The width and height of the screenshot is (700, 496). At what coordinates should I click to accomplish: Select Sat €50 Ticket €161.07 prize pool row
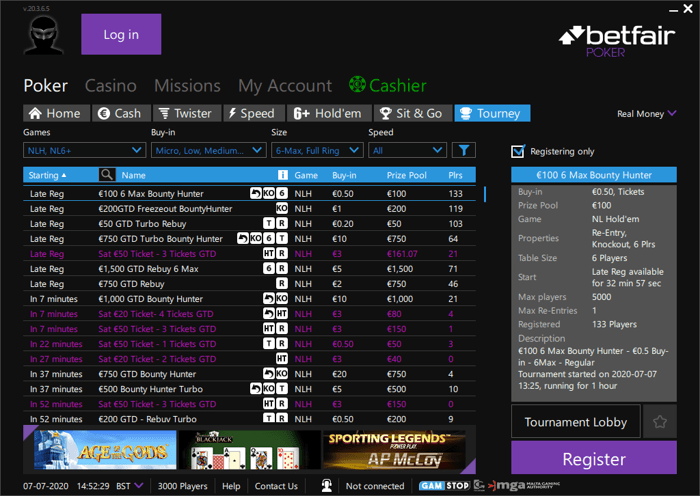(x=249, y=254)
